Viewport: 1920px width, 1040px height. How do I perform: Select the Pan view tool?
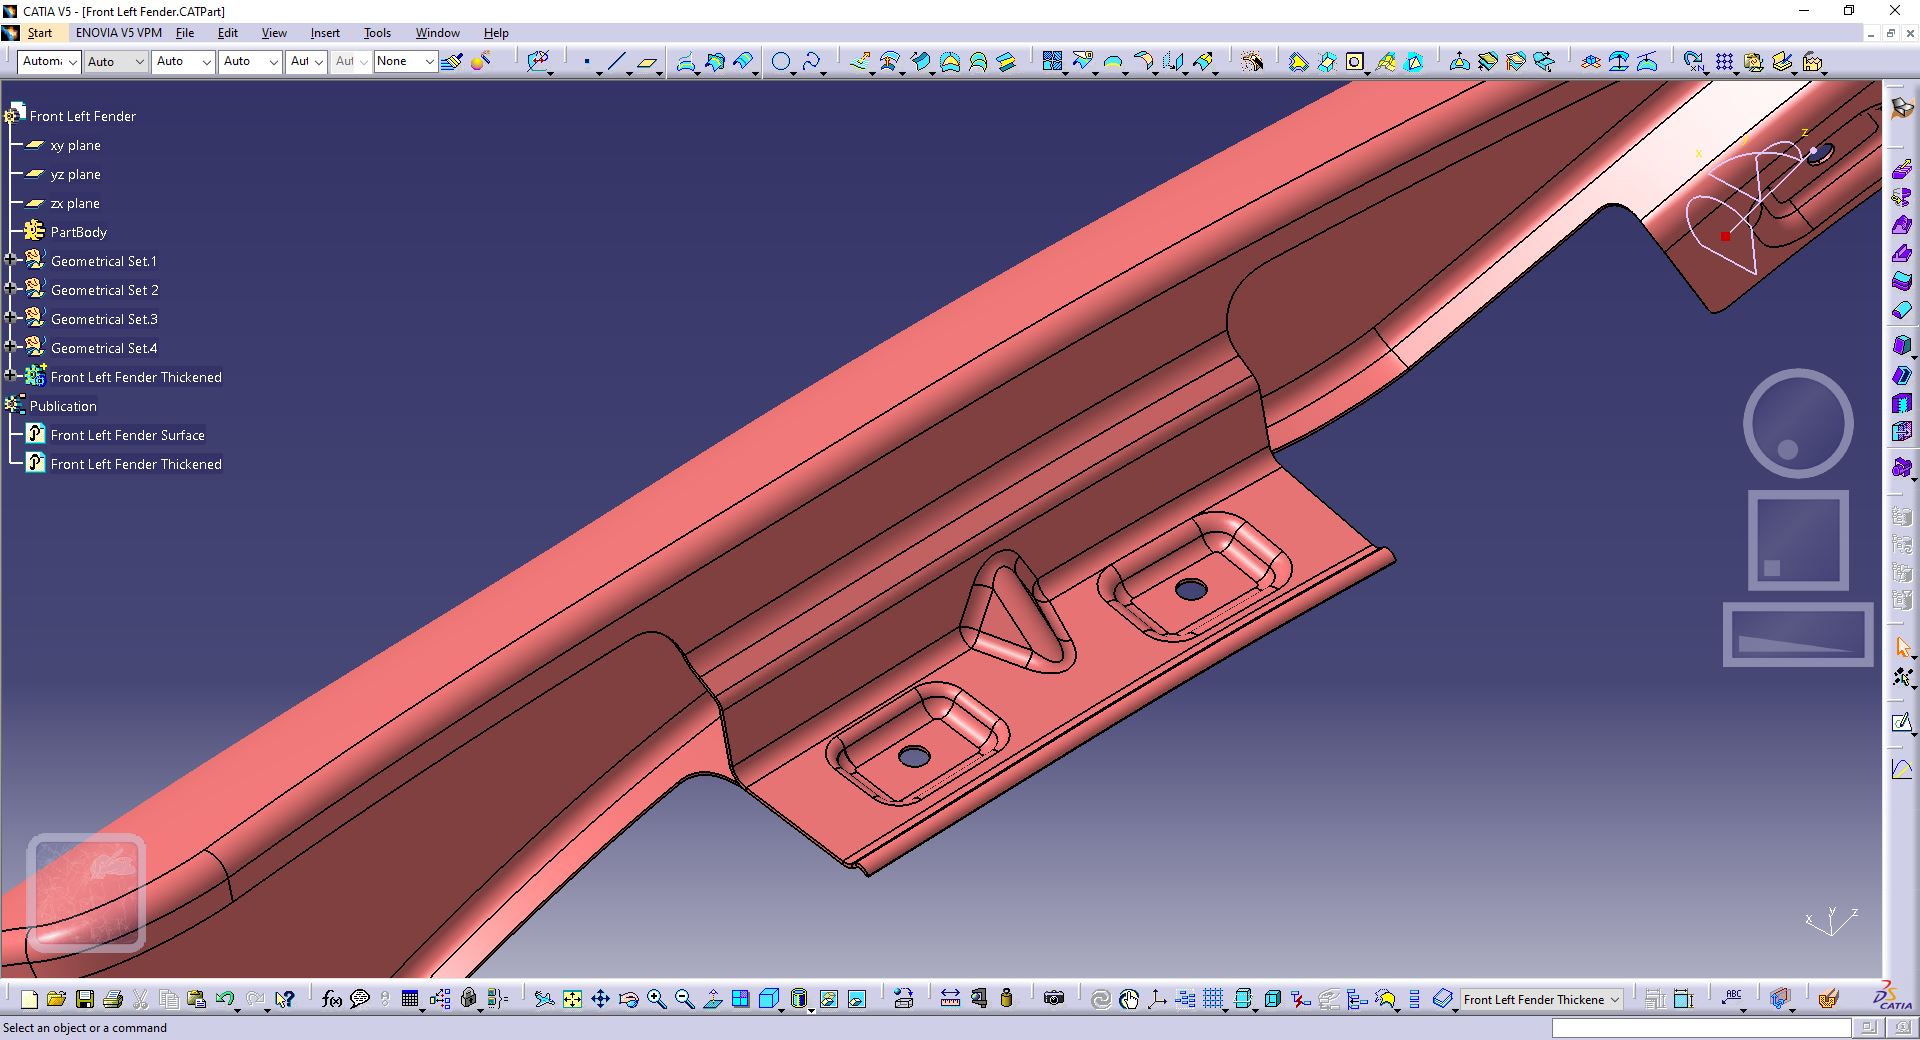coord(600,999)
